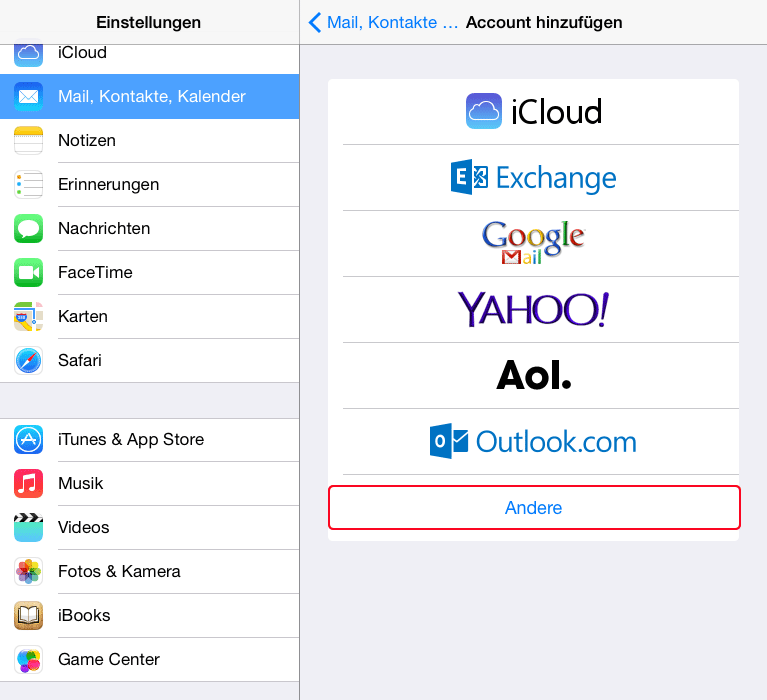Tap the Outlook.com logo icon
The width and height of the screenshot is (767, 700).
point(449,441)
